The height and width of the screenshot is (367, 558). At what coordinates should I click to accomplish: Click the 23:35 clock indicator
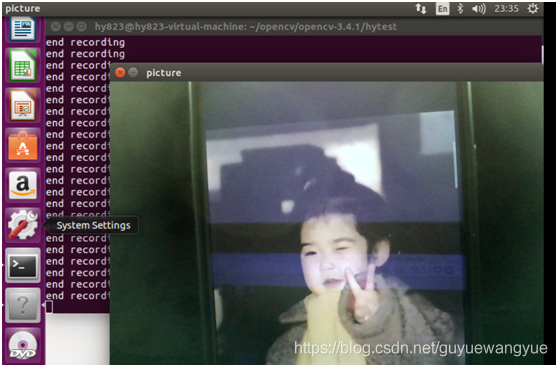click(506, 9)
